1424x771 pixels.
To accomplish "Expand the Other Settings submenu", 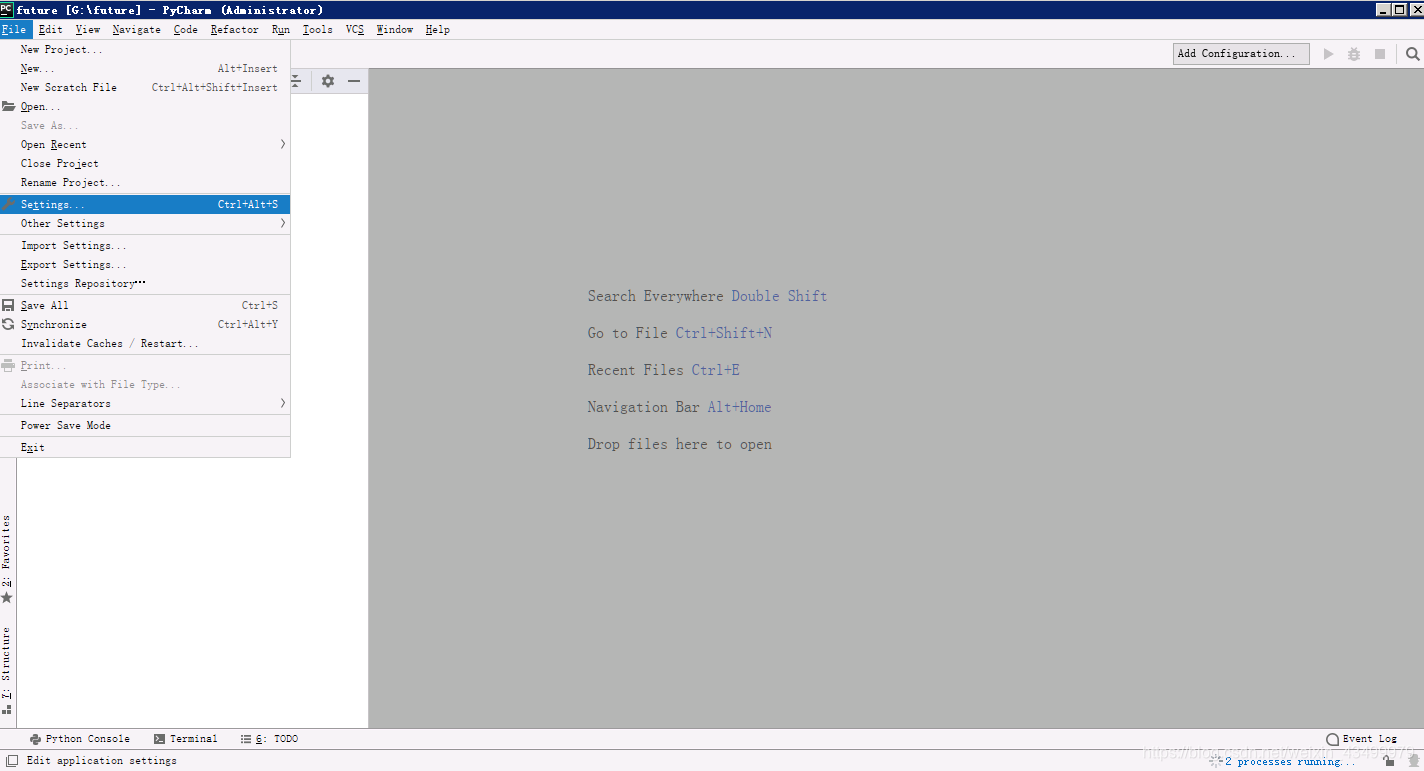I will [x=145, y=223].
